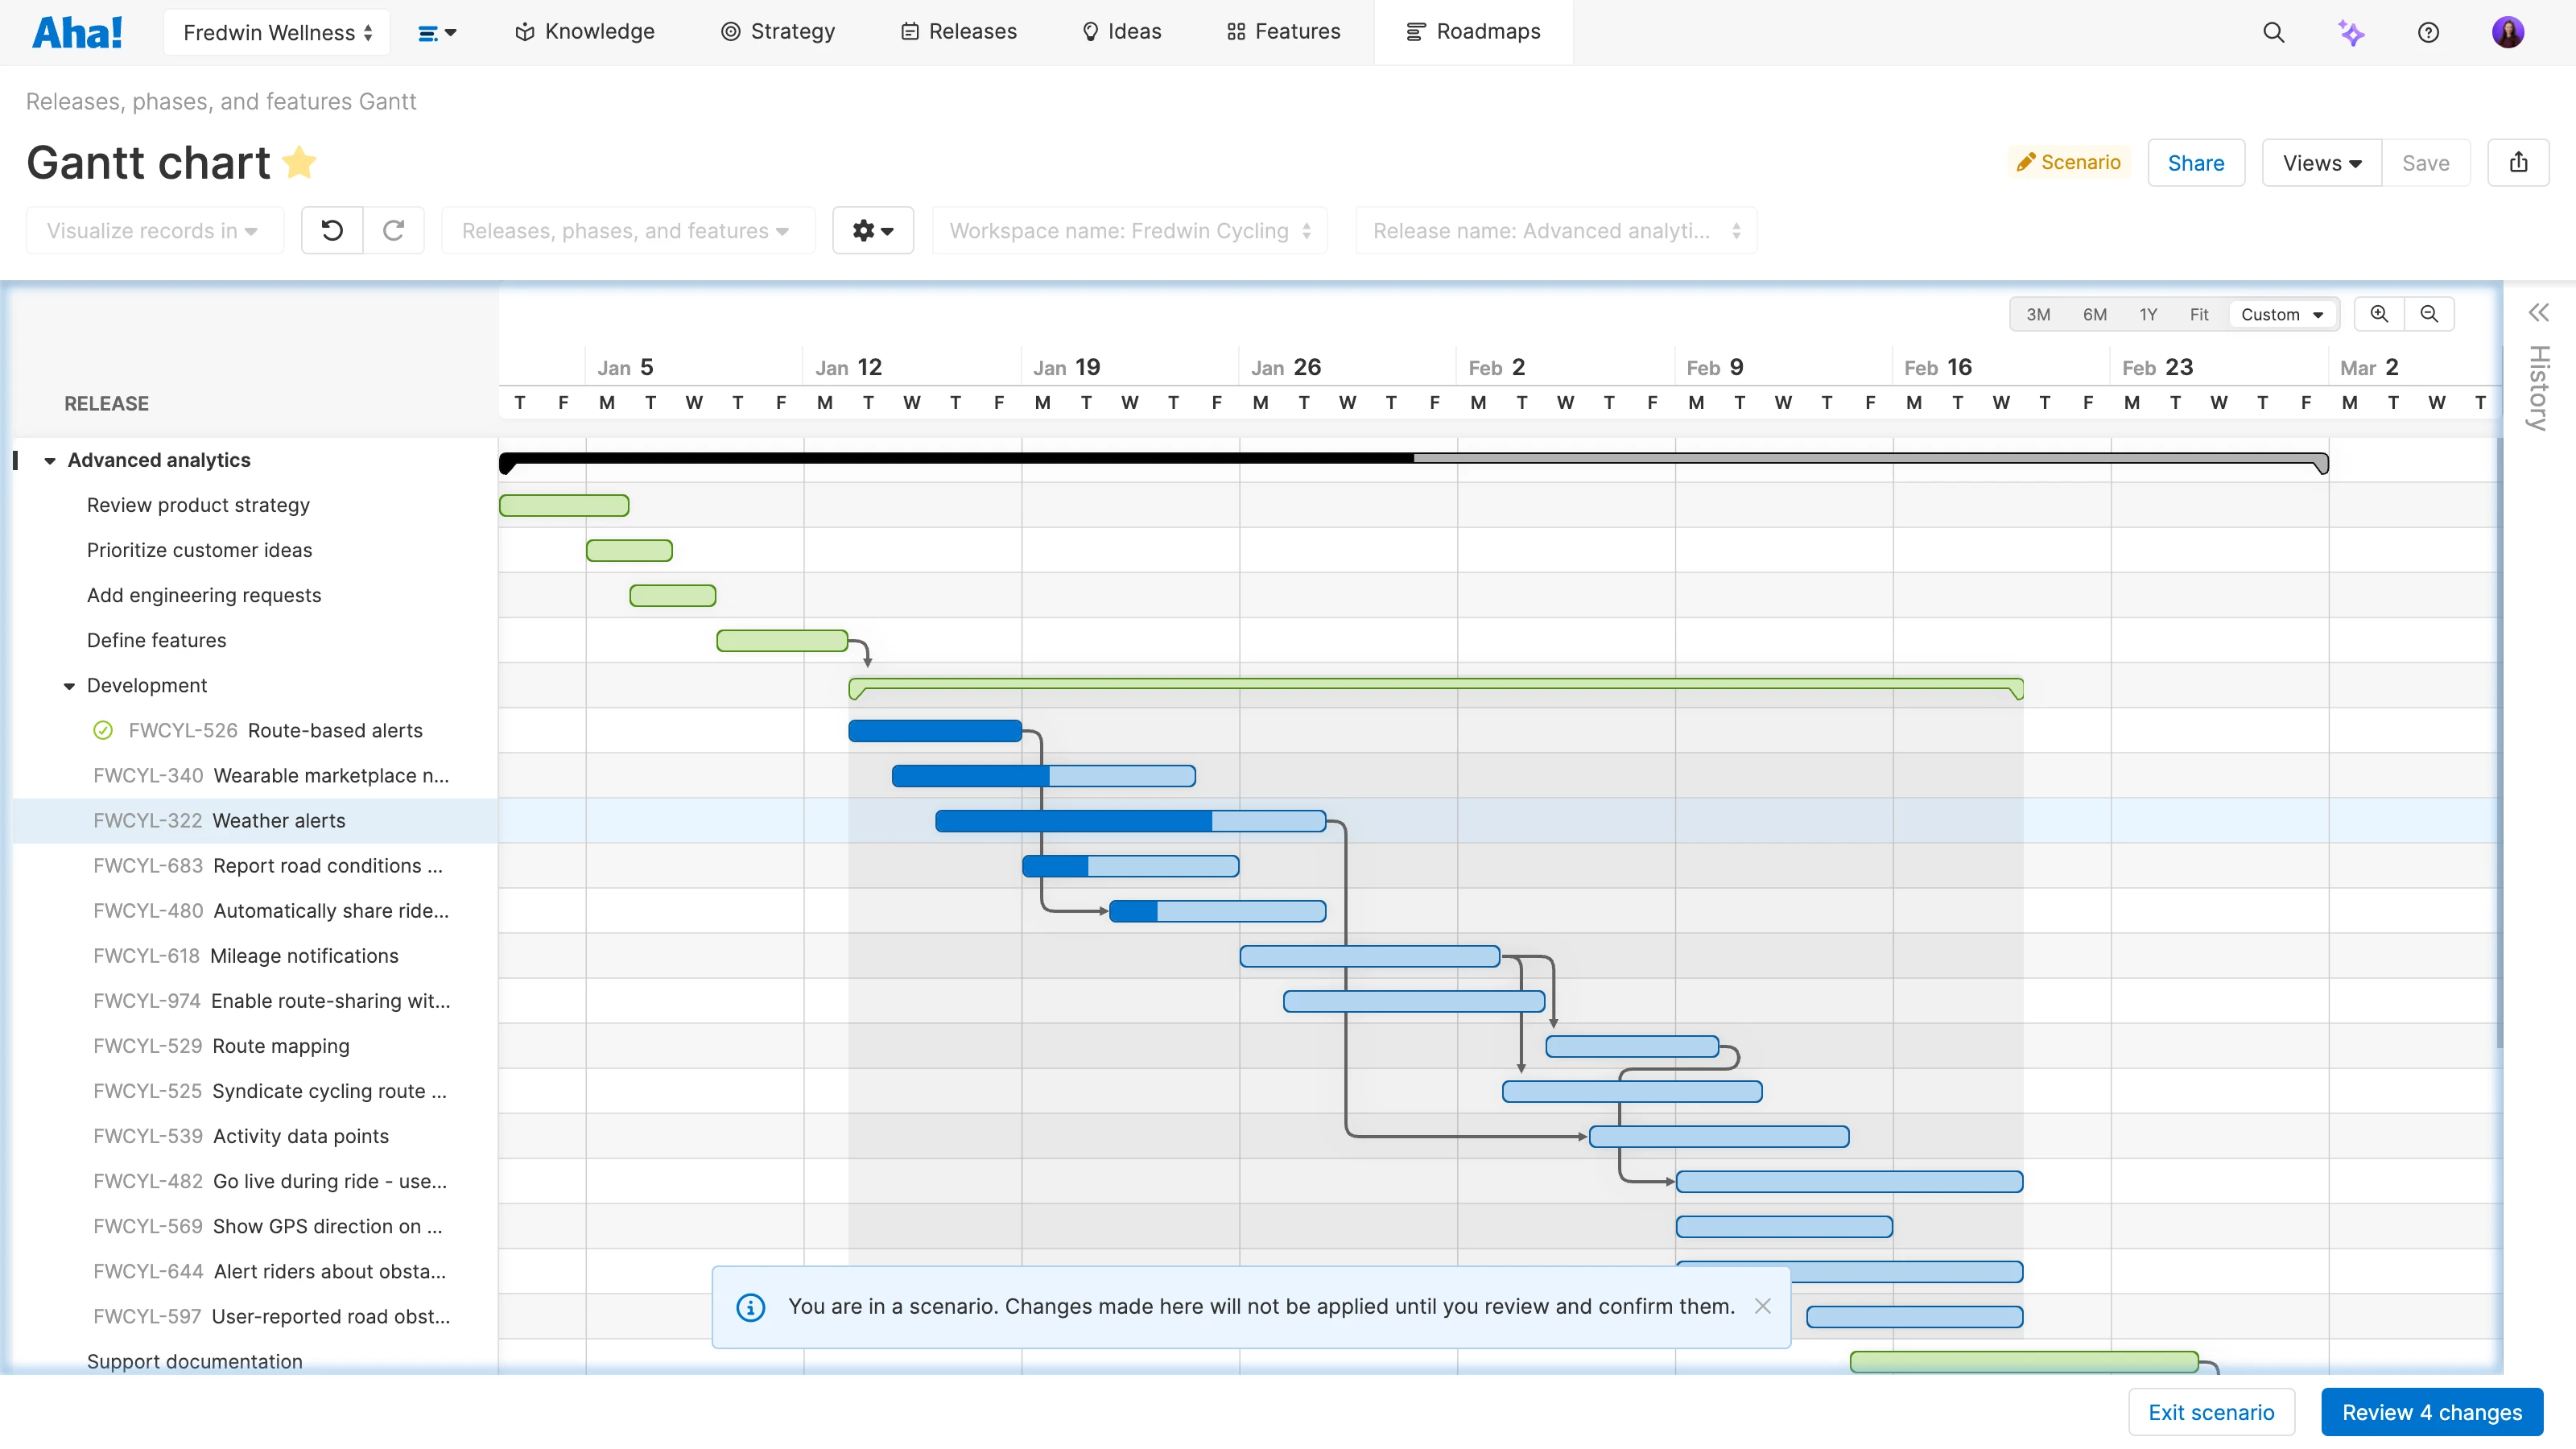Click the help question mark icon
Screen dimensions: 2576x1449
(x=2428, y=32)
